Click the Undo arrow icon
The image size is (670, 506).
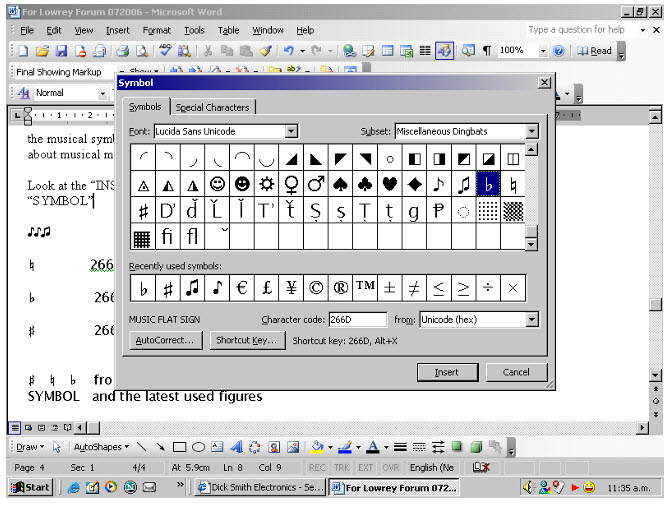pos(289,51)
